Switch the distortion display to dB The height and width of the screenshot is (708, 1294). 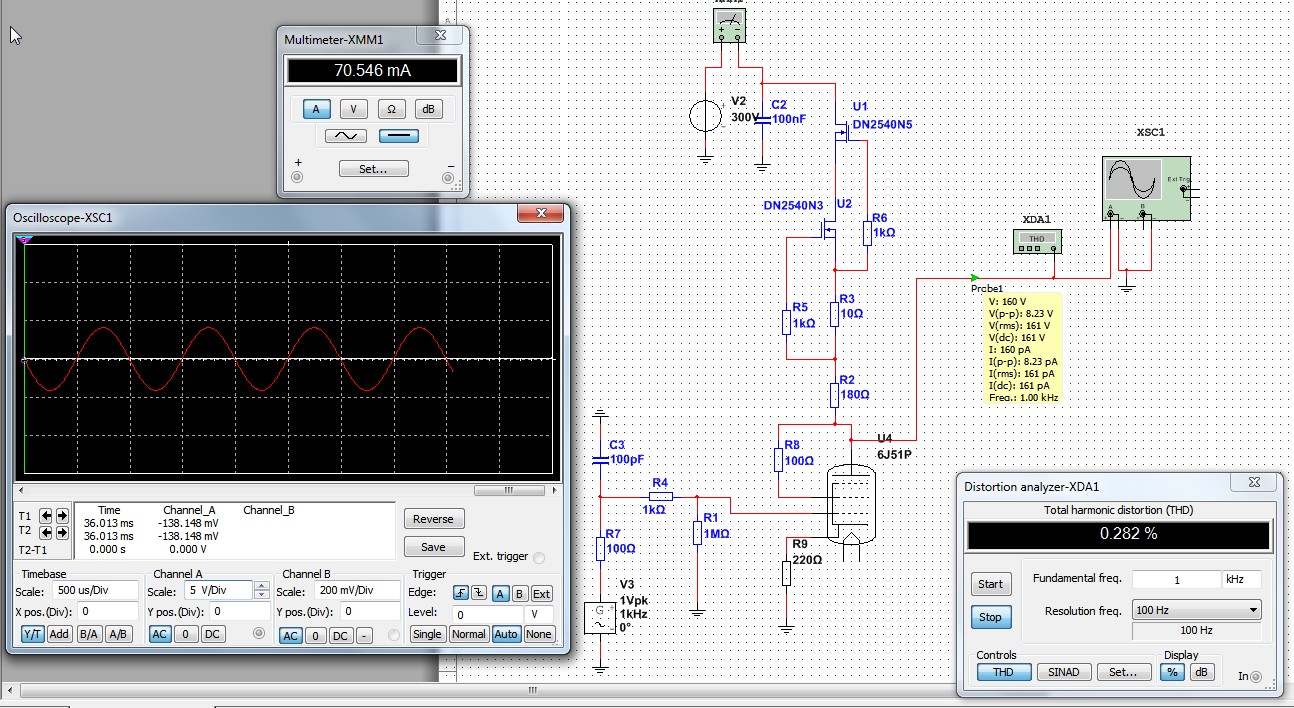[1201, 672]
